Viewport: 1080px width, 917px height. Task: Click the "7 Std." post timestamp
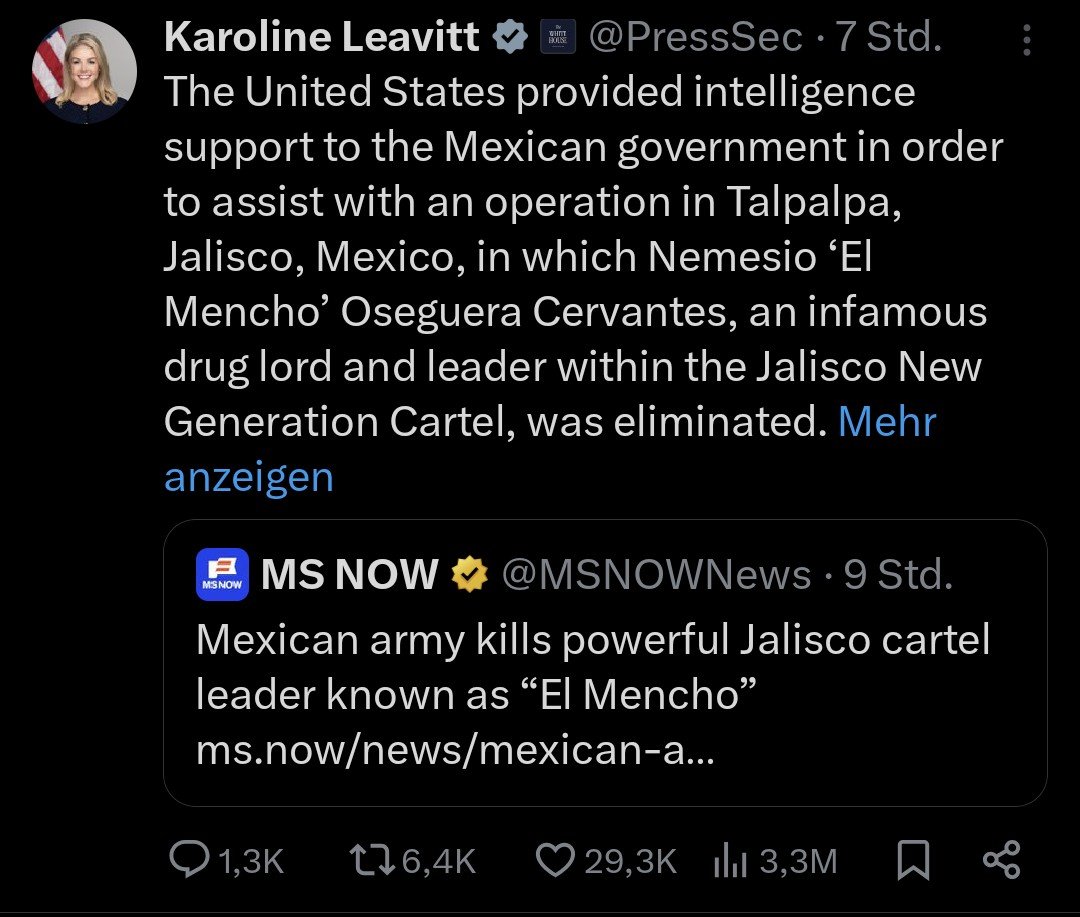pyautogui.click(x=890, y=39)
